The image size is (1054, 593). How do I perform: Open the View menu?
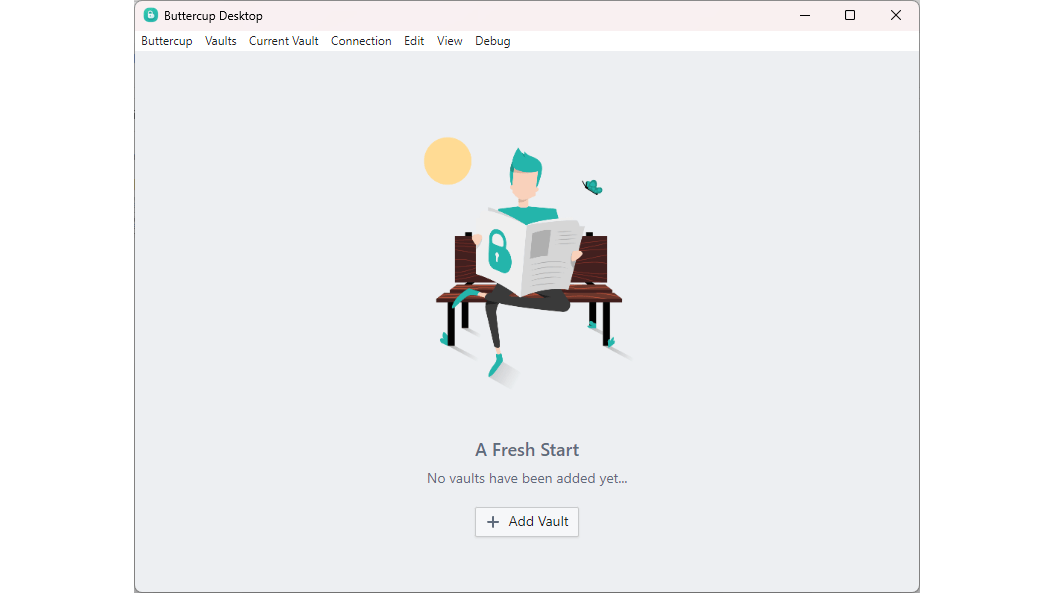point(450,41)
